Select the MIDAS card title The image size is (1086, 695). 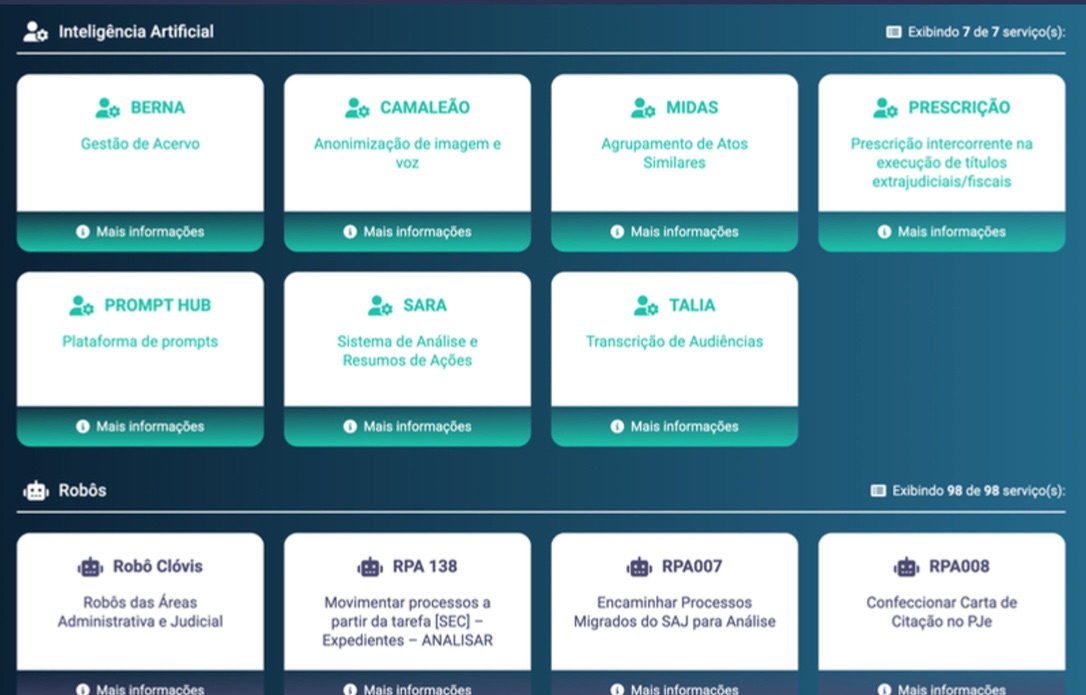(692, 108)
